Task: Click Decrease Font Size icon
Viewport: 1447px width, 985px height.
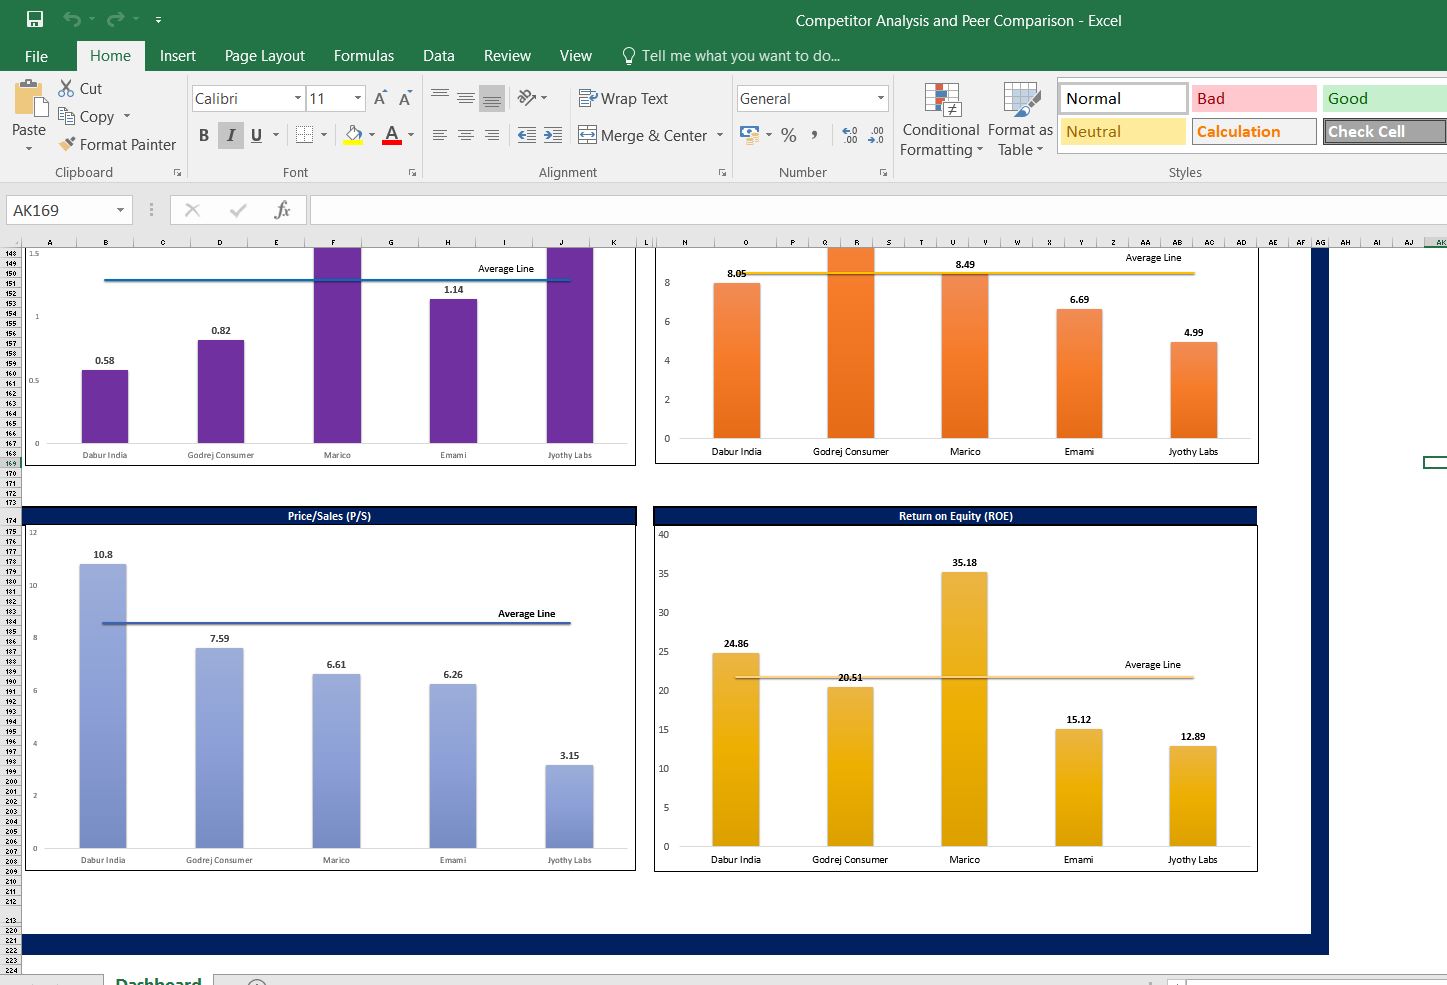Action: click(x=405, y=98)
